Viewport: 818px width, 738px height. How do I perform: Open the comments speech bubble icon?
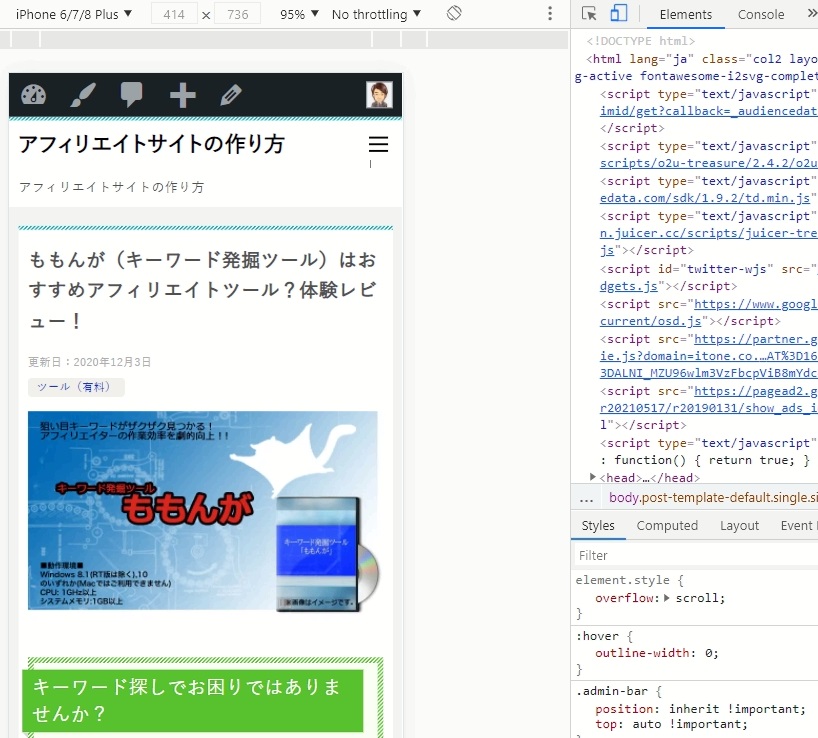131,95
